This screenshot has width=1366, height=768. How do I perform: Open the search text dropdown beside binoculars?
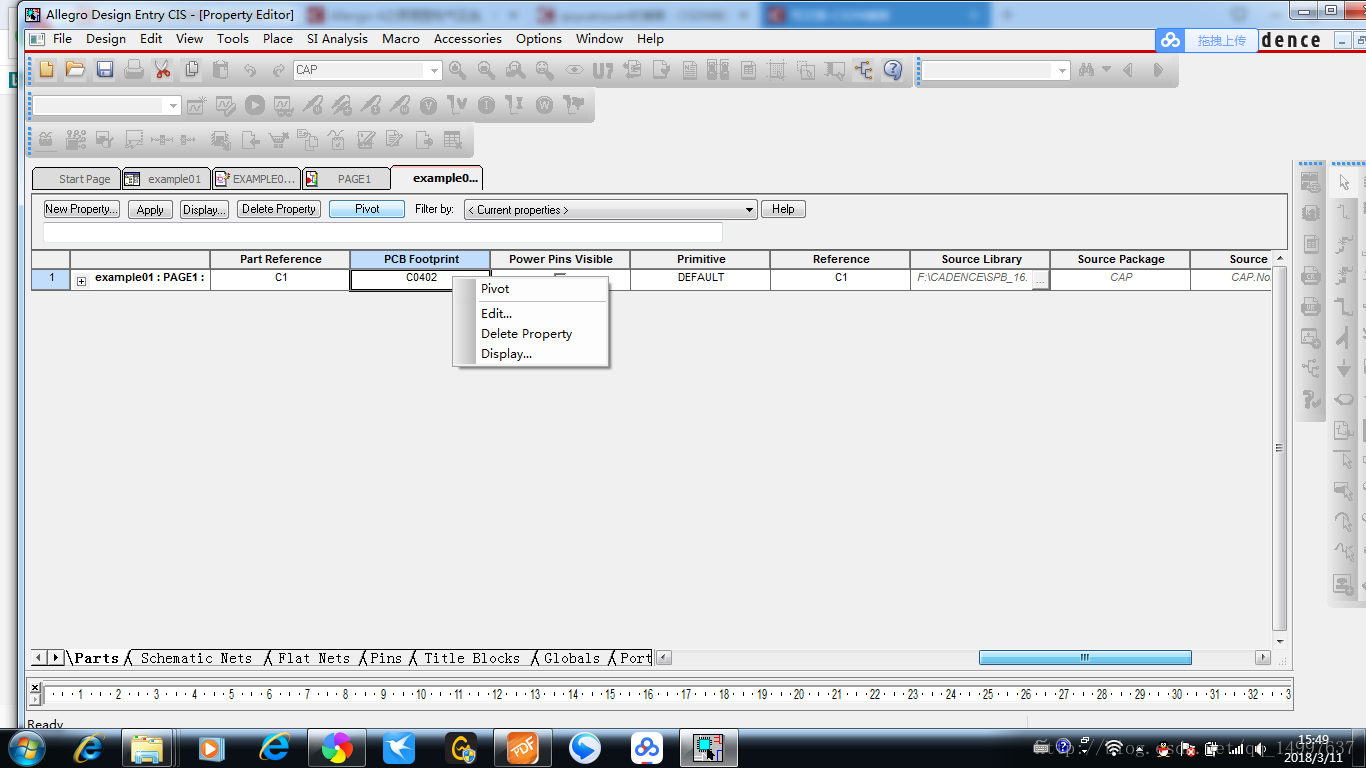[1061, 71]
